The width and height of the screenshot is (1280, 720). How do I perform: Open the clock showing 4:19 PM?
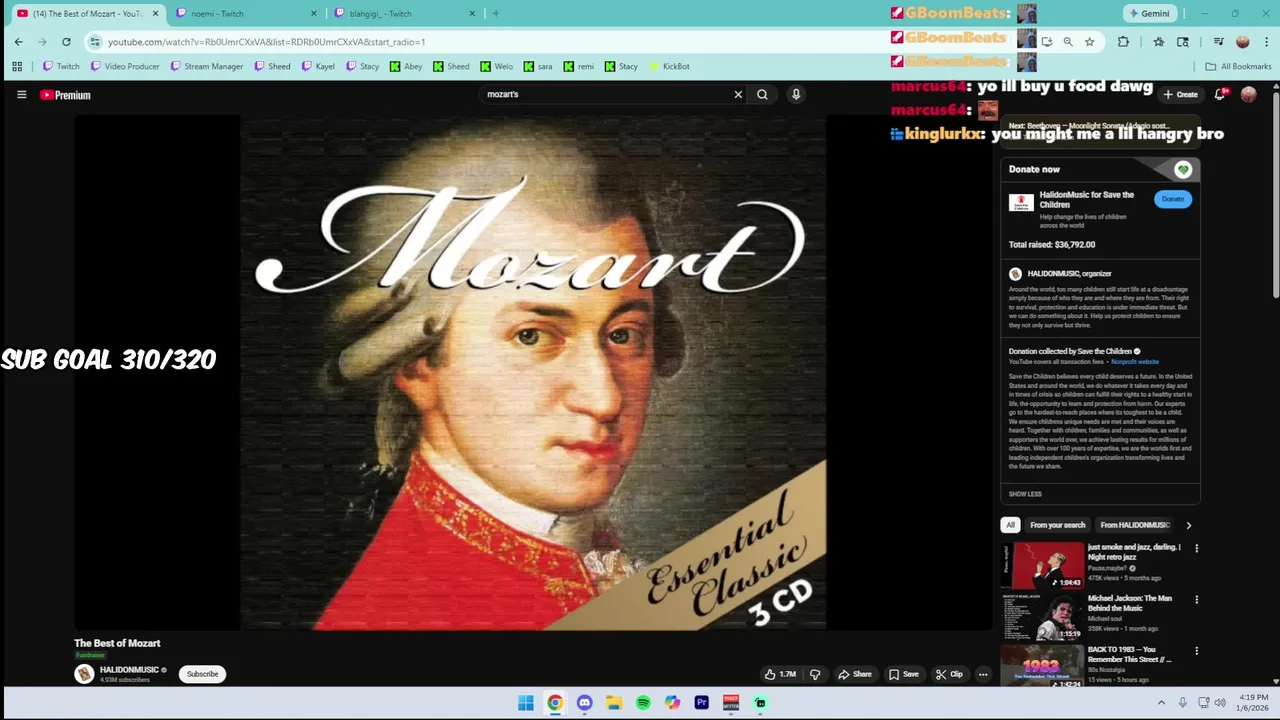(x=1254, y=697)
